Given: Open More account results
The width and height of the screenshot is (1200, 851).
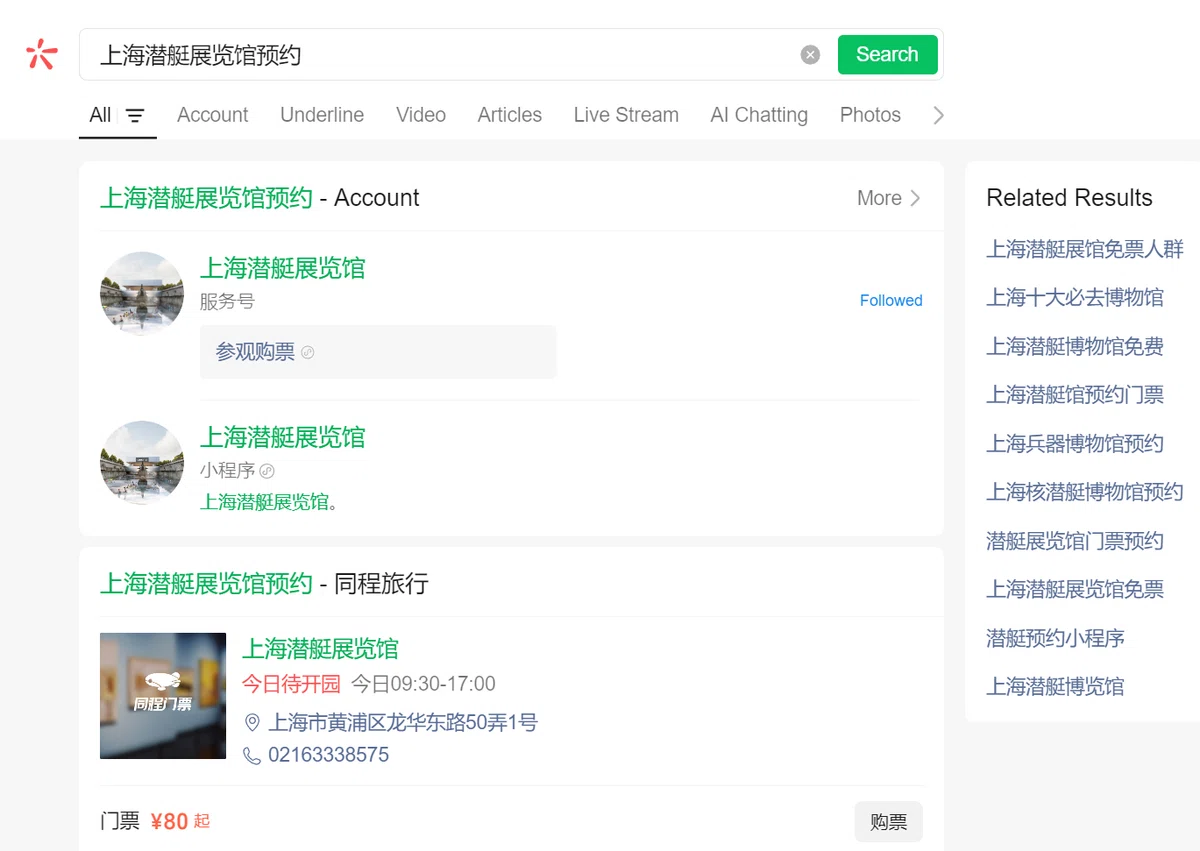Looking at the screenshot, I should click(x=889, y=198).
